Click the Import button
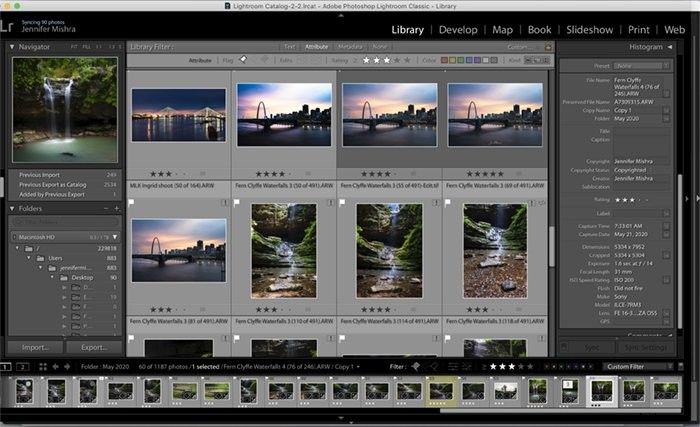 click(36, 347)
